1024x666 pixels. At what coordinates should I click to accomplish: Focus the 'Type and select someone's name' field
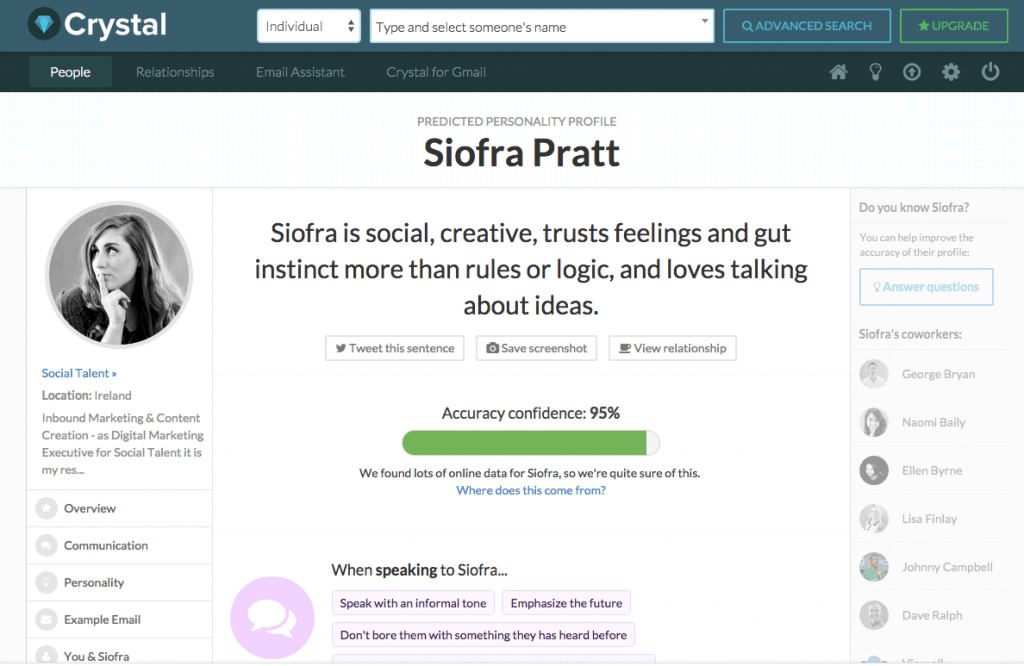click(x=541, y=26)
